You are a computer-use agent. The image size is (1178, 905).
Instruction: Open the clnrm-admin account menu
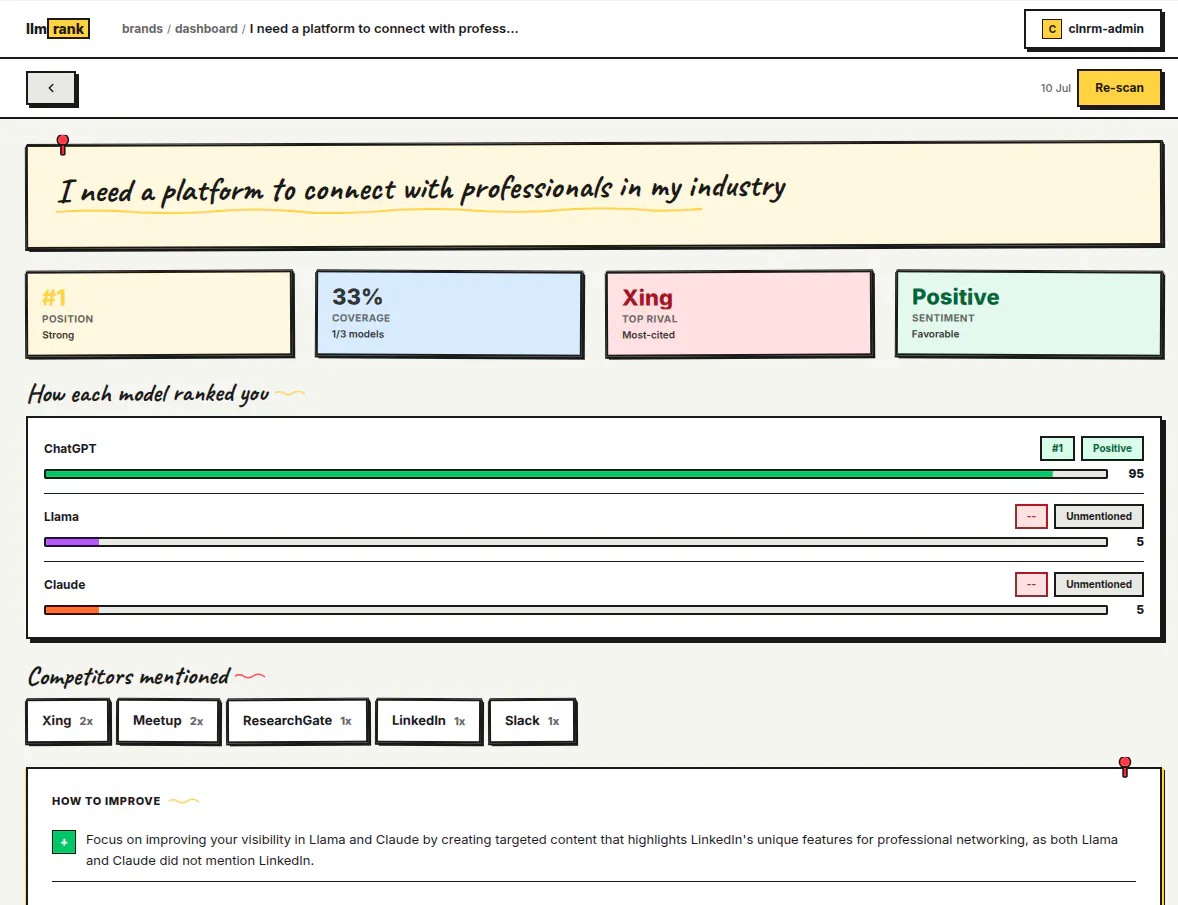1092,29
